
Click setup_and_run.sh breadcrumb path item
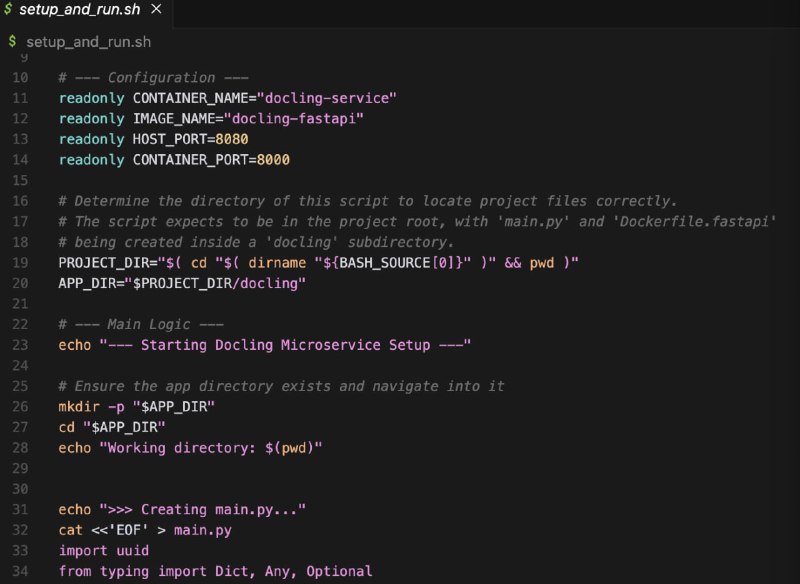(88, 42)
